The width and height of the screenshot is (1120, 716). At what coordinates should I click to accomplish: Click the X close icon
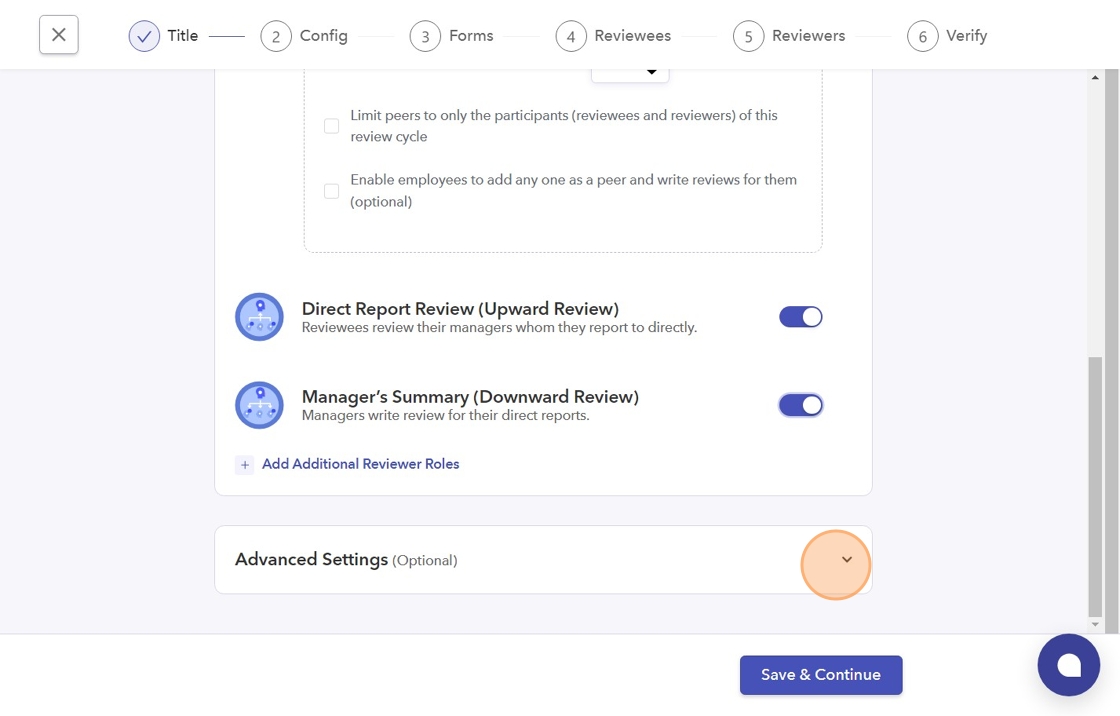[59, 35]
